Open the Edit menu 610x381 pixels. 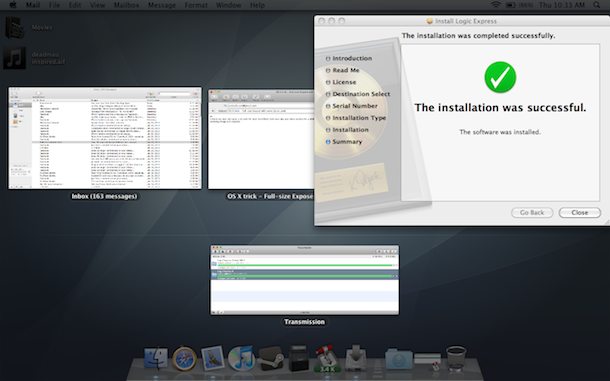[x=75, y=5]
